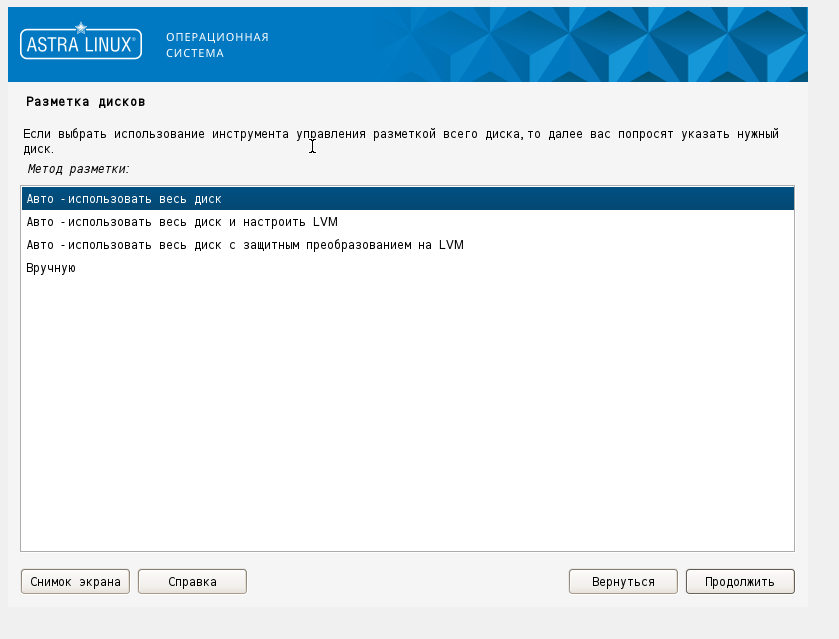The image size is (839, 639).
Task: Pick the option "с защитным преобразованием на LVM"
Action: (x=408, y=245)
